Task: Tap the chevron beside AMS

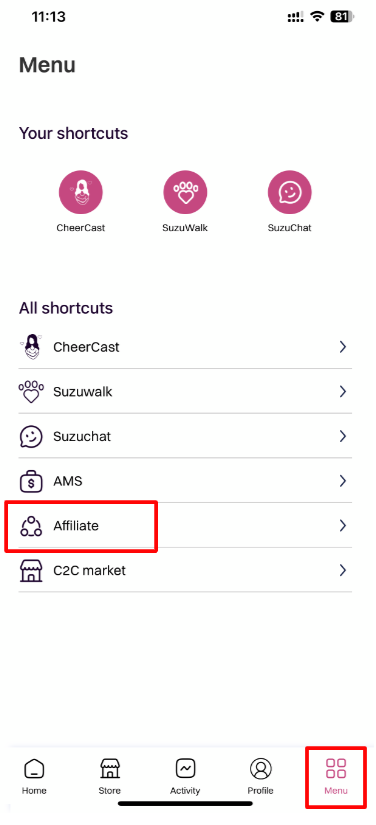Action: pos(343,481)
